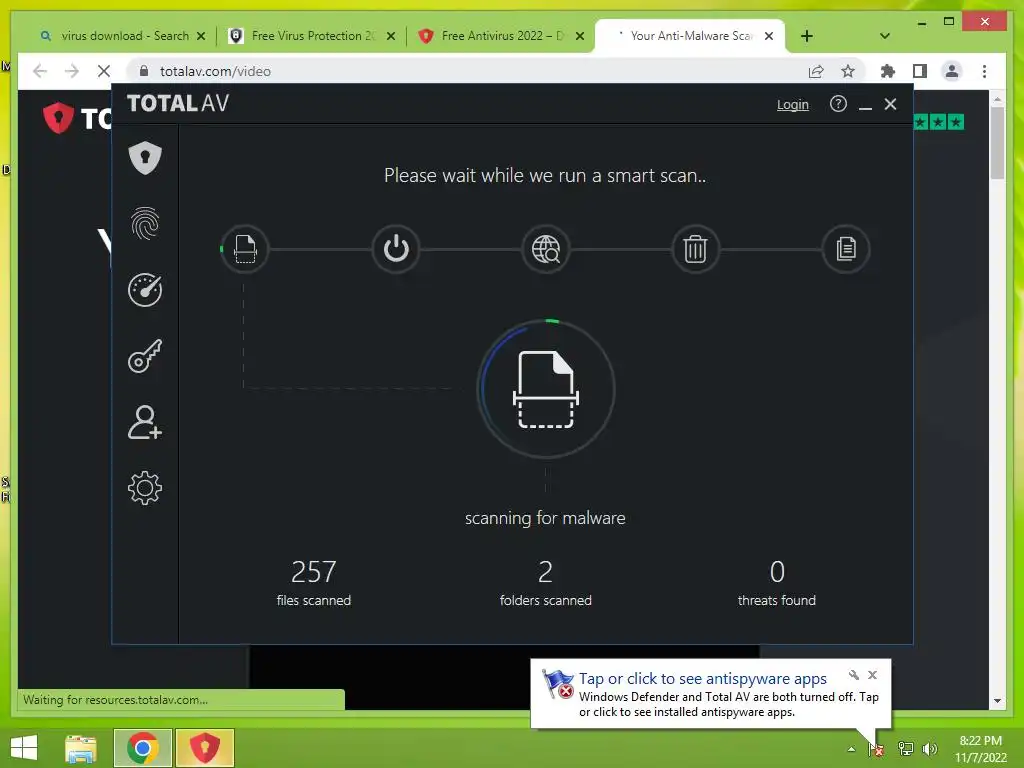Open TotalAV settings gear icon
The width and height of the screenshot is (1024, 768).
click(145, 488)
